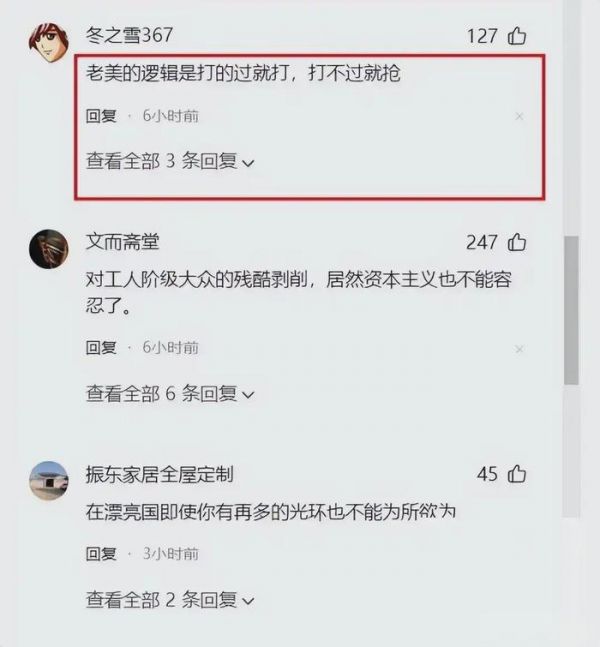Like the comment by 振东家居全屋定制

click(517, 474)
